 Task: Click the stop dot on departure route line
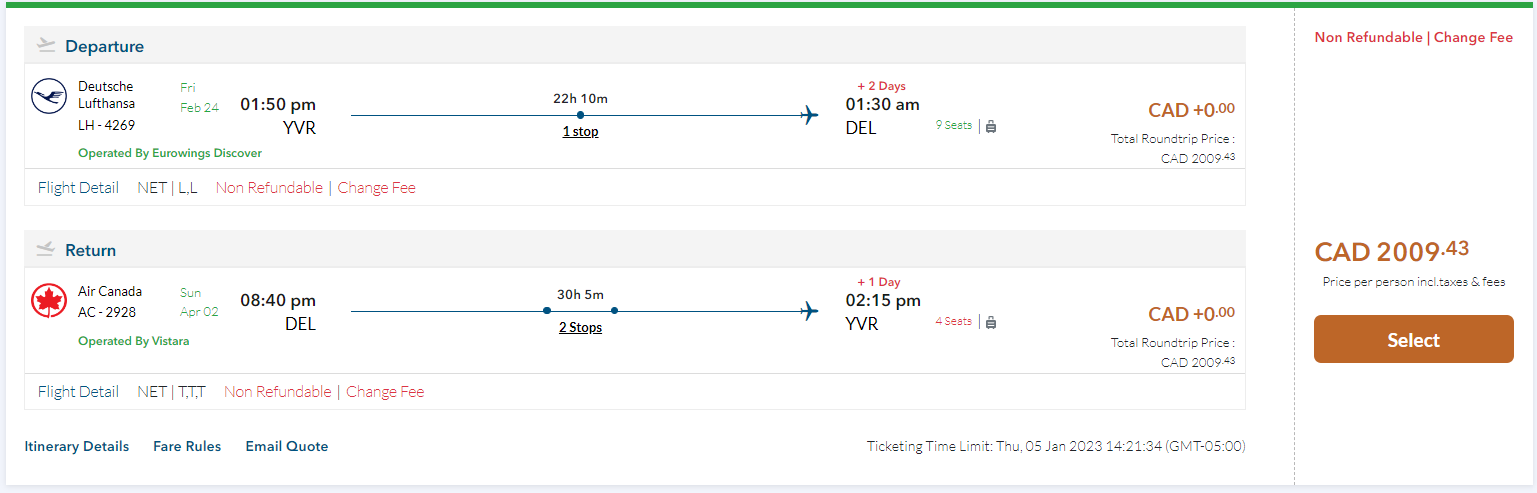pos(580,115)
